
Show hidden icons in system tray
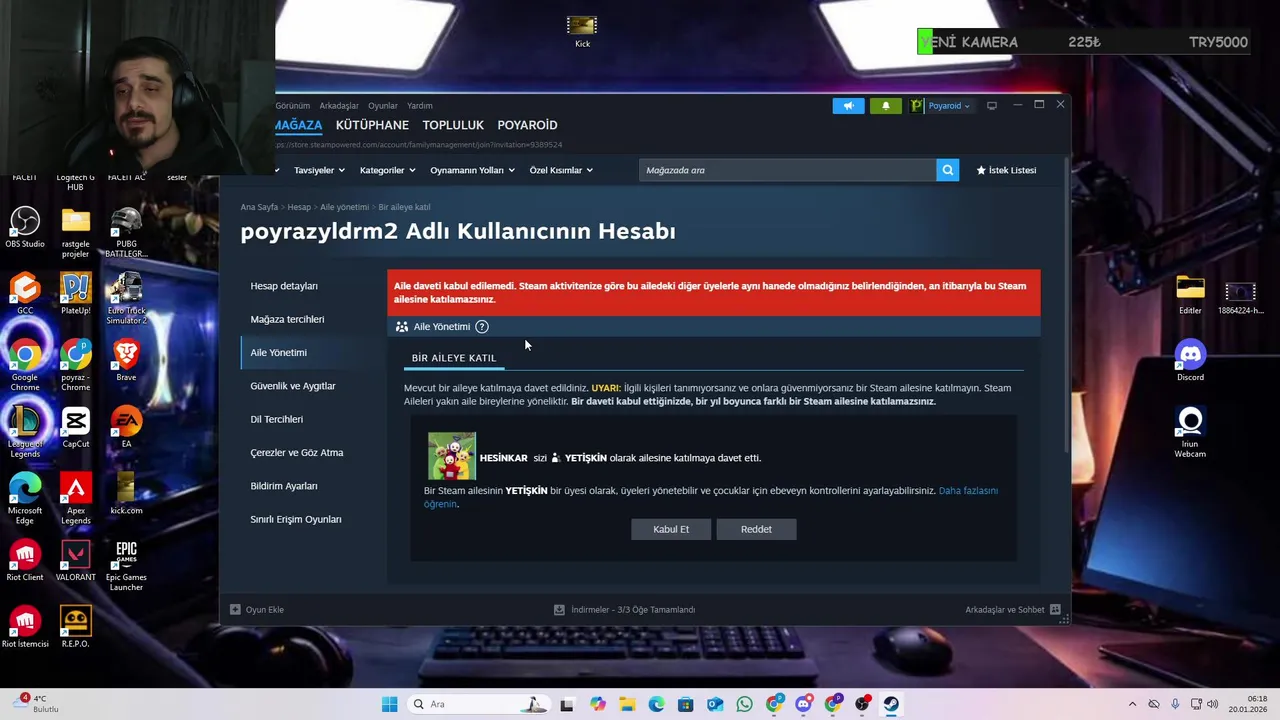point(1132,704)
